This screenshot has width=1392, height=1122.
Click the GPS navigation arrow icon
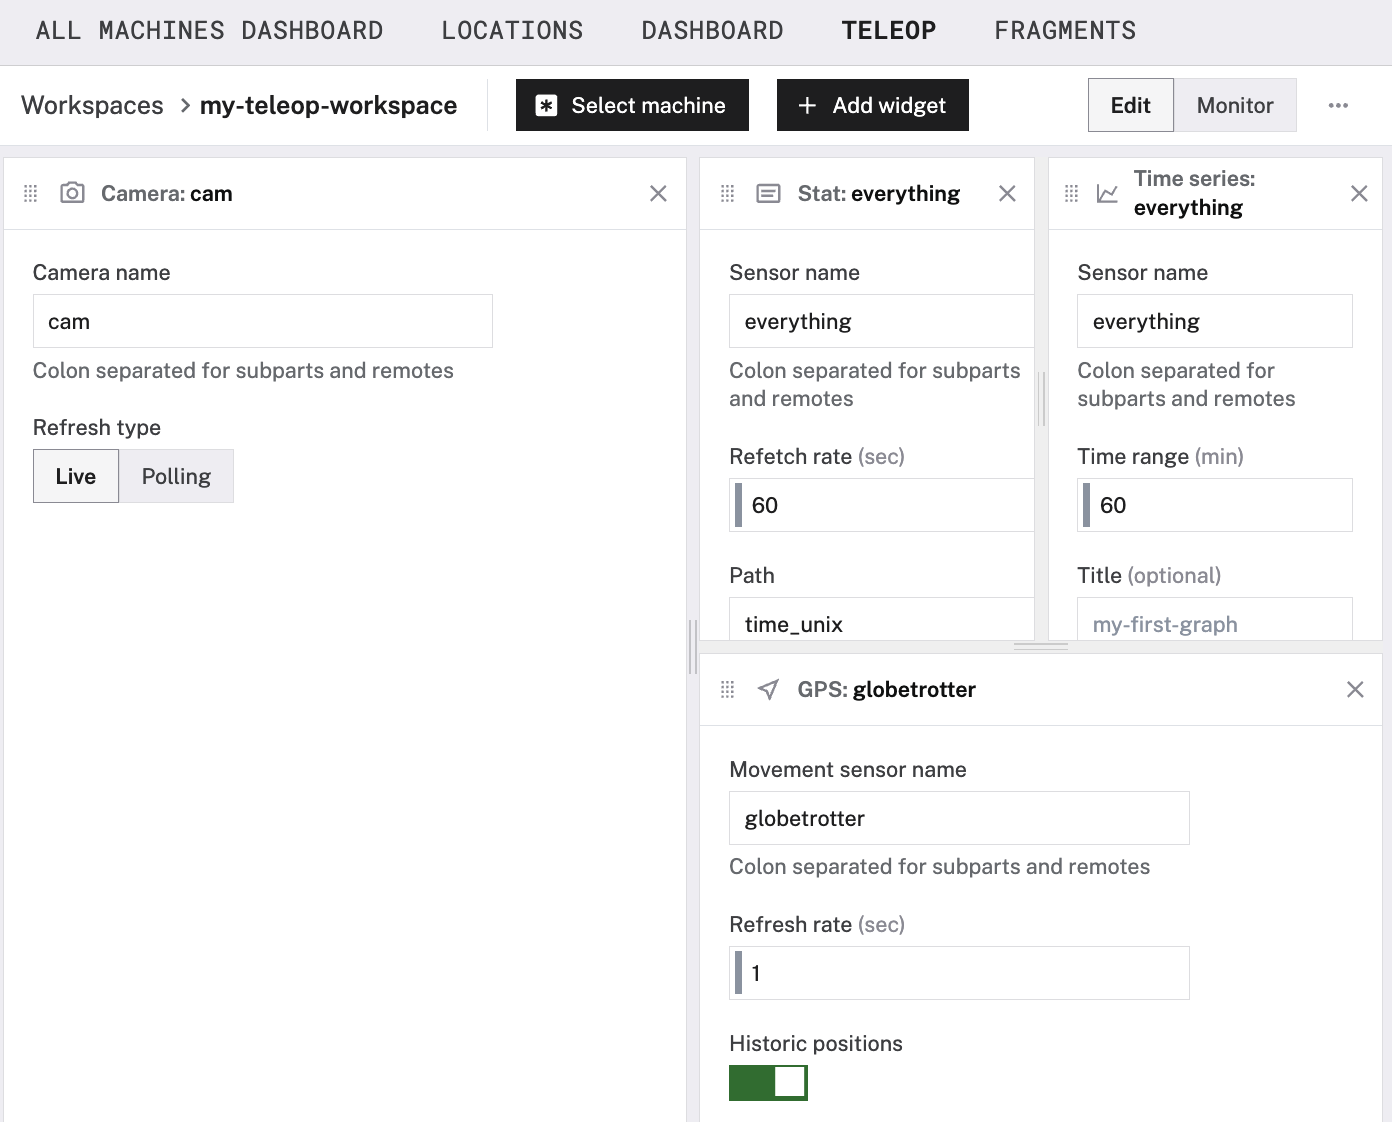pos(768,689)
